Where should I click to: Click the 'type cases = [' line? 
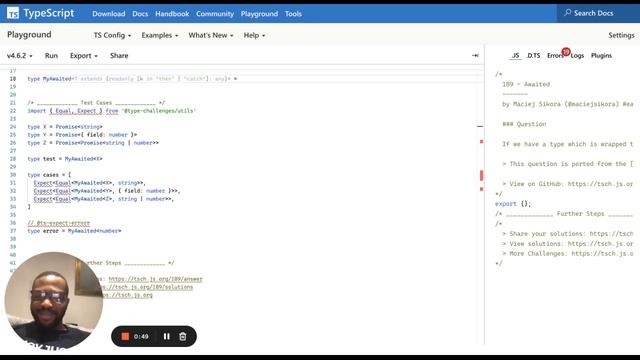49,175
